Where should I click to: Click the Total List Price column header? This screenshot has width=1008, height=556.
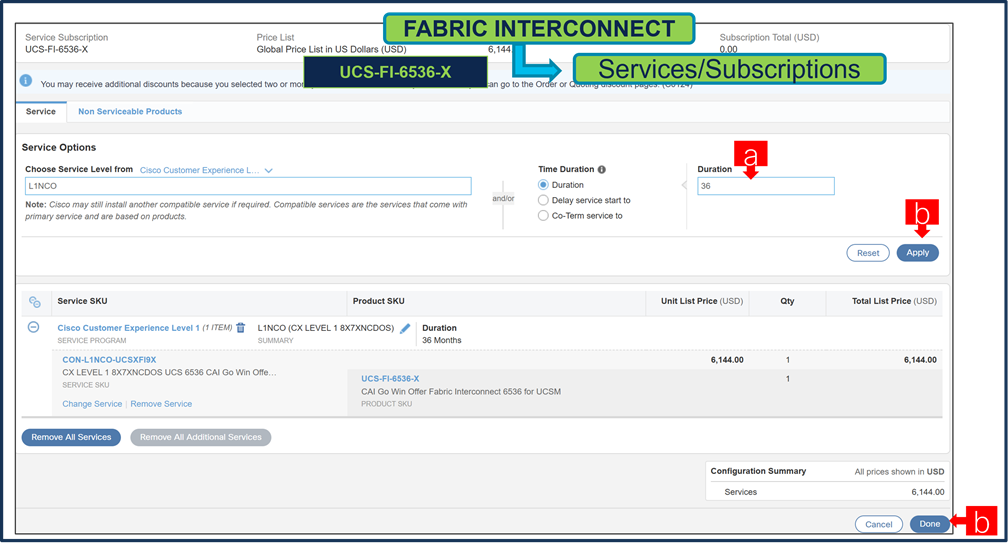pyautogui.click(x=894, y=301)
